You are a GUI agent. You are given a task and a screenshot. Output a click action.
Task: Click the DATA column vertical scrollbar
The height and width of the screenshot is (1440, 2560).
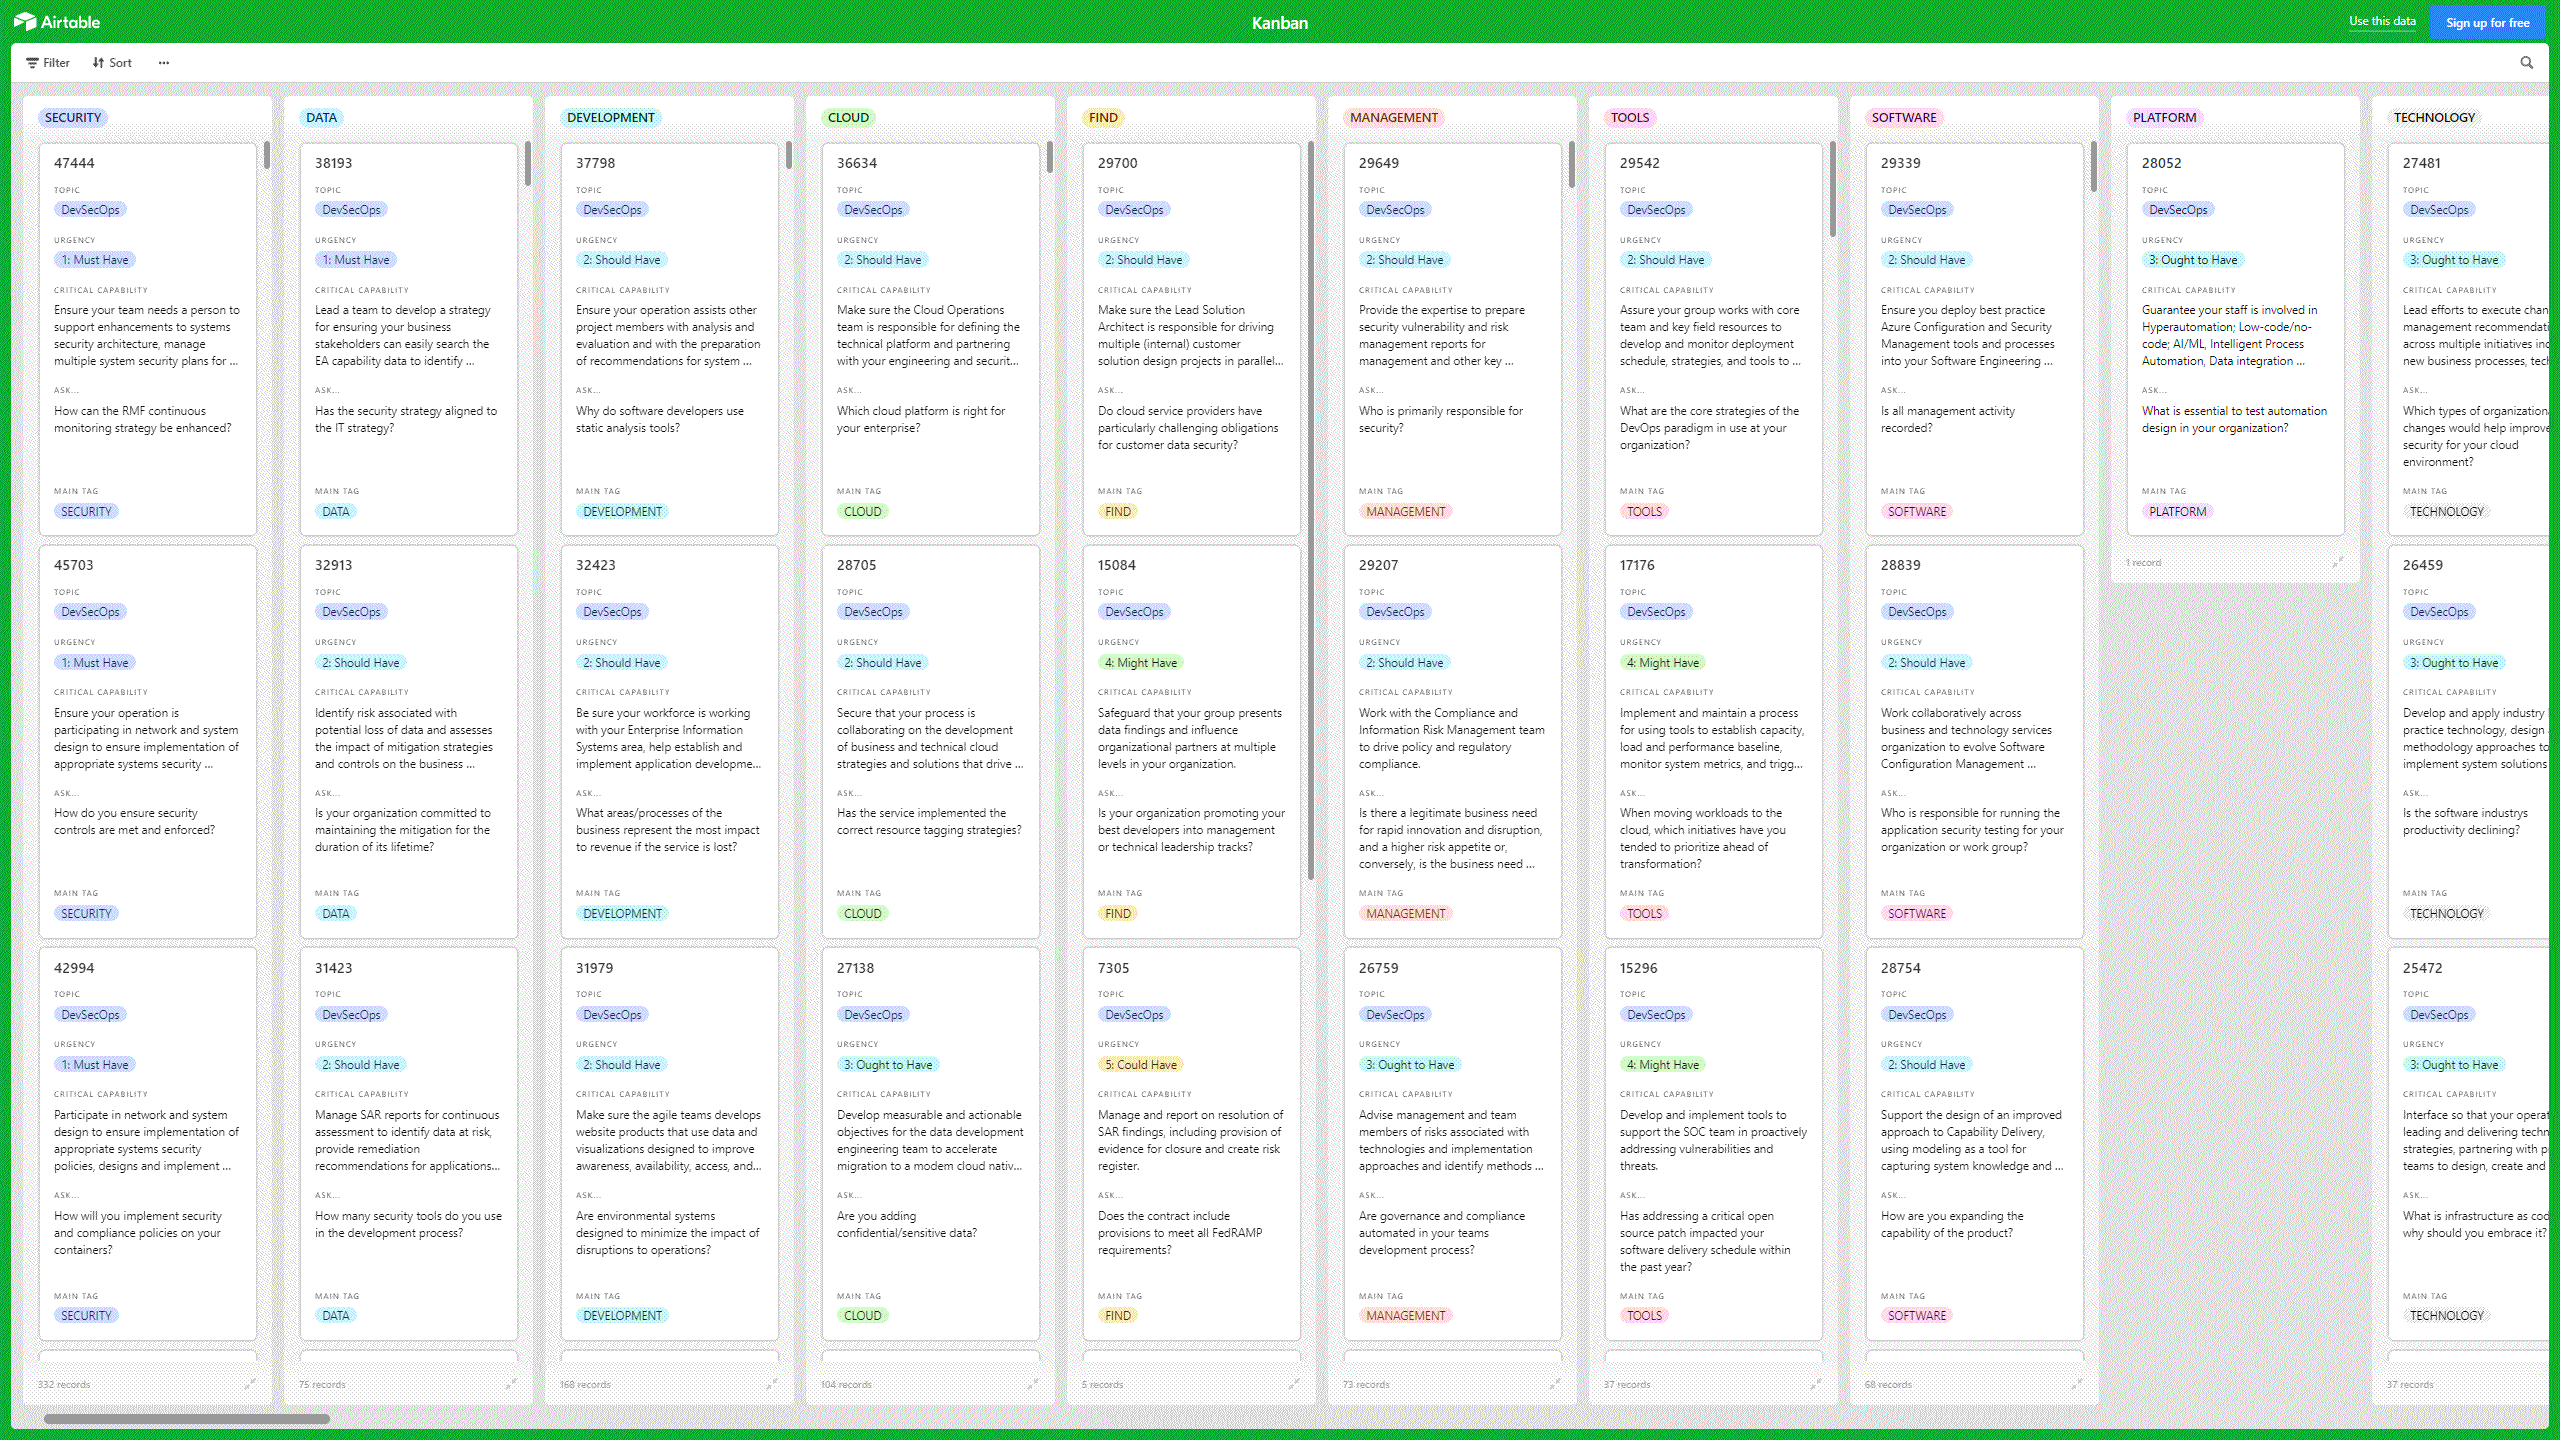point(528,163)
